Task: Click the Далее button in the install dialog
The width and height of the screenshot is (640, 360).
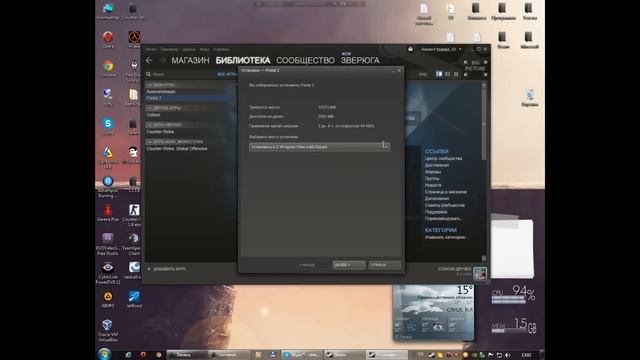Action: point(349,265)
